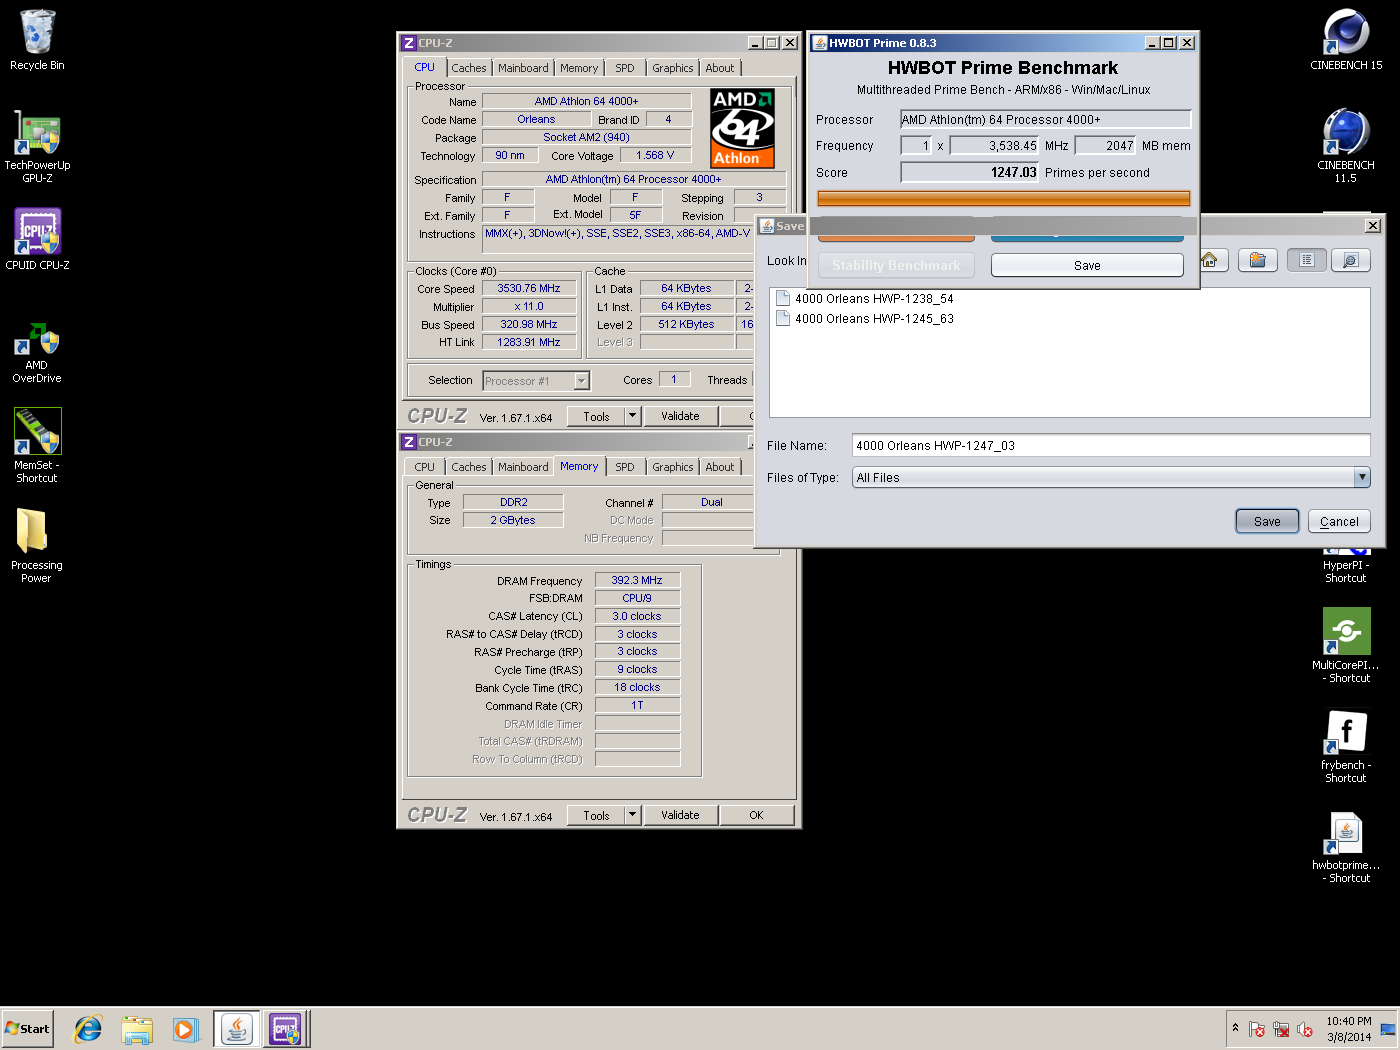Open the volume speaker tray icon
Screen dimensions: 1400x1050
pos(1305,1029)
